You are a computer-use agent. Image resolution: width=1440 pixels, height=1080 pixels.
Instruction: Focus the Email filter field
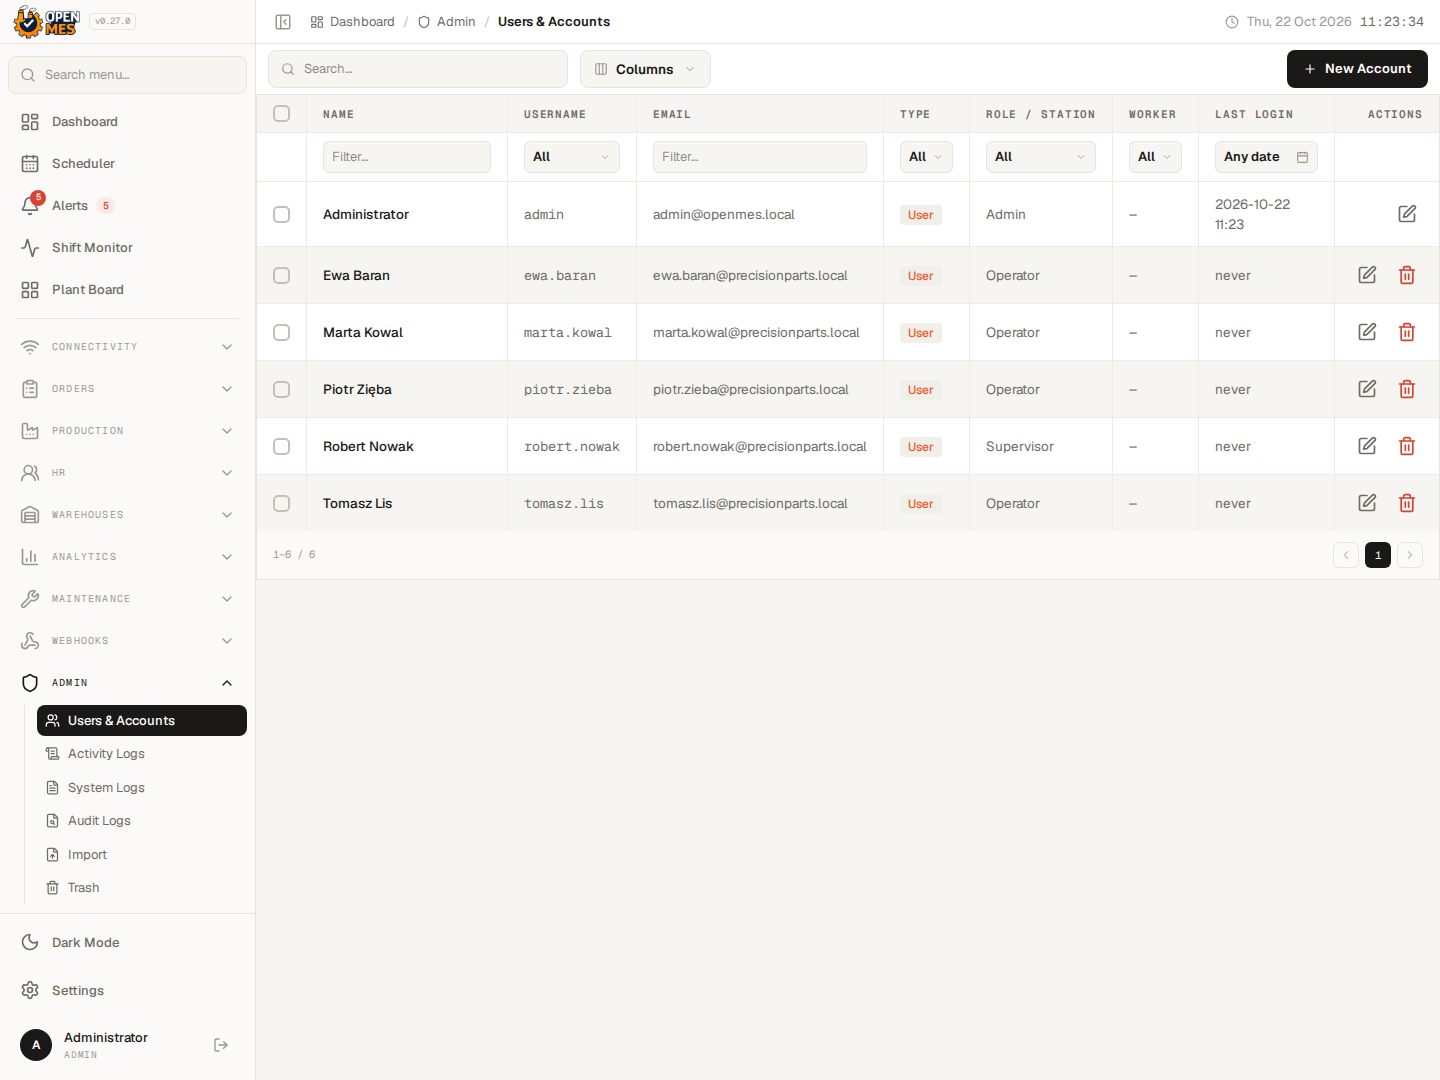click(760, 157)
